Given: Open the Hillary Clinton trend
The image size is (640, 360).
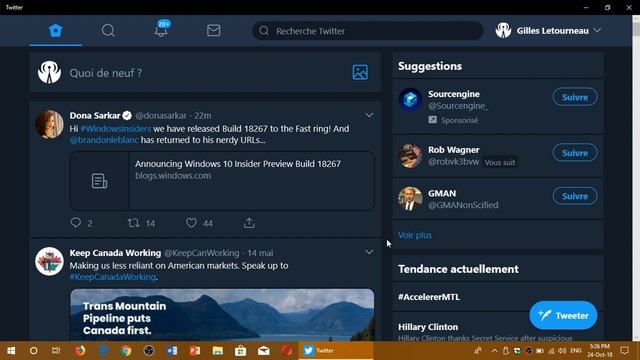Looking at the screenshot, I should pos(428,327).
